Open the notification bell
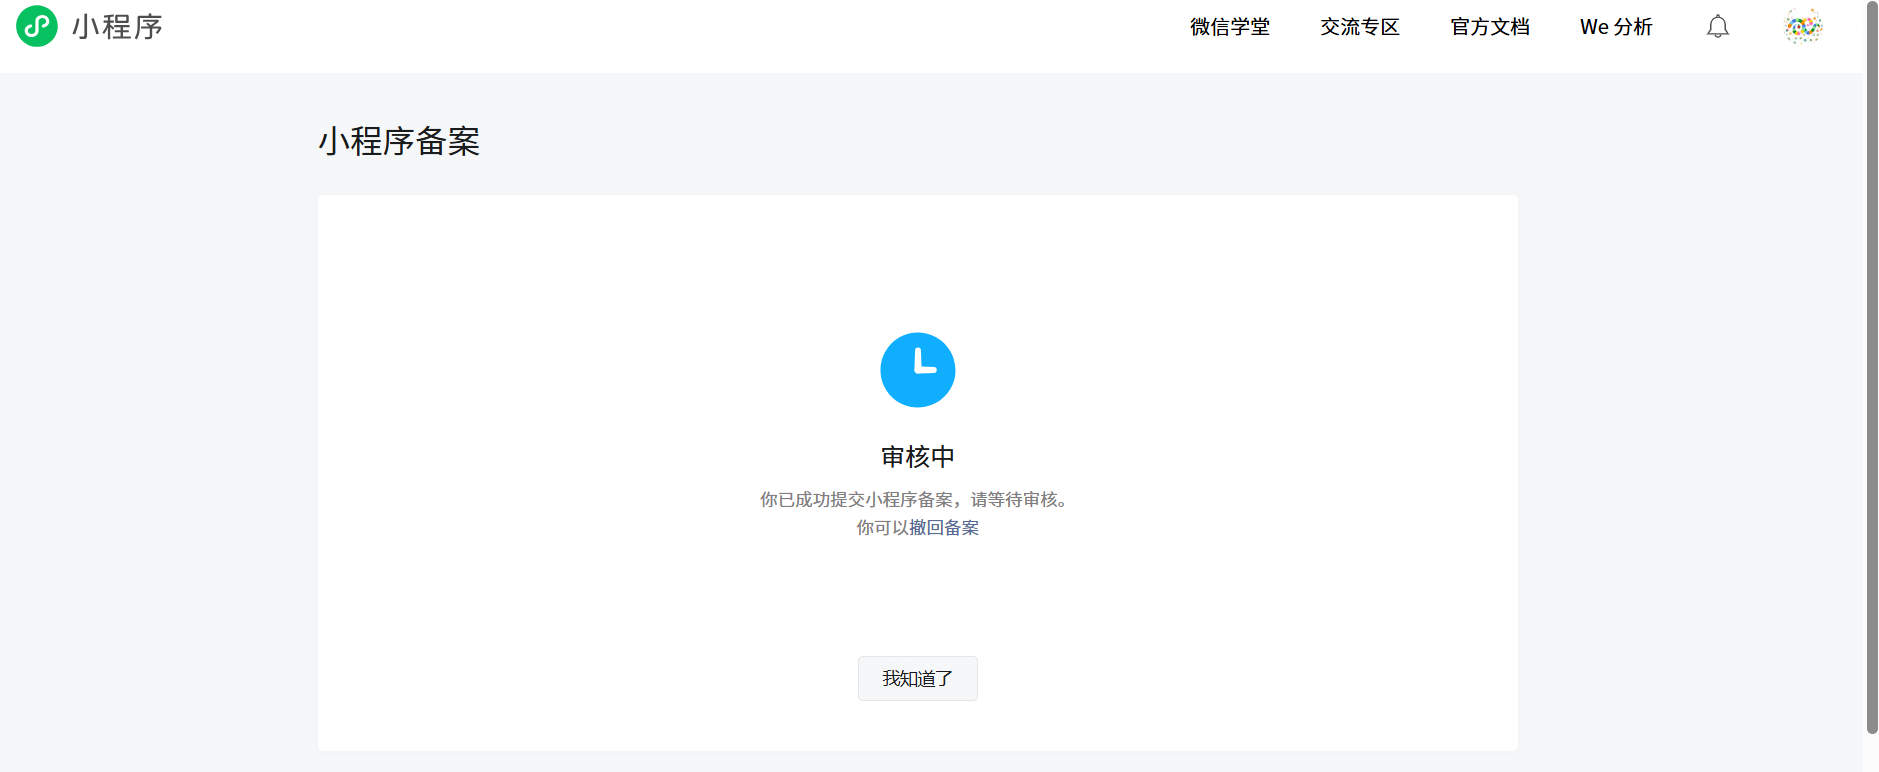The image size is (1879, 772). pyautogui.click(x=1717, y=27)
